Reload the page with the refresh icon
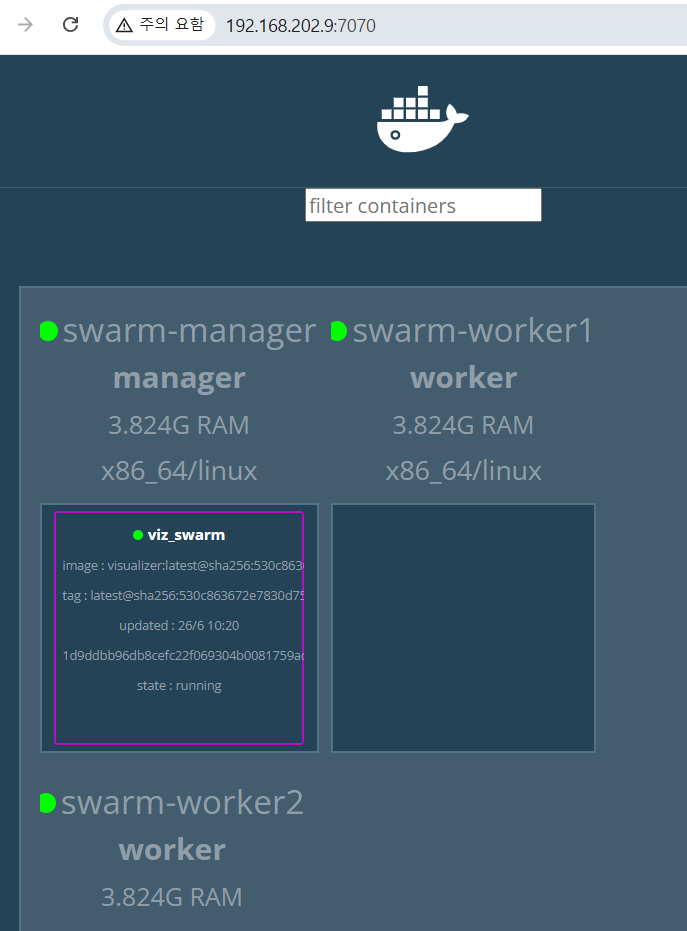Image resolution: width=687 pixels, height=931 pixels. [x=71, y=24]
